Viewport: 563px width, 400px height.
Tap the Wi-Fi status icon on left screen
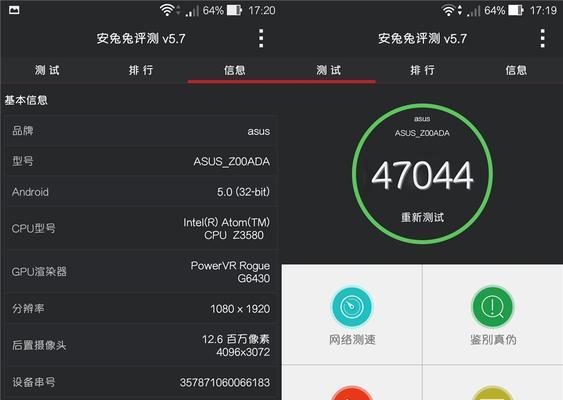(x=167, y=10)
